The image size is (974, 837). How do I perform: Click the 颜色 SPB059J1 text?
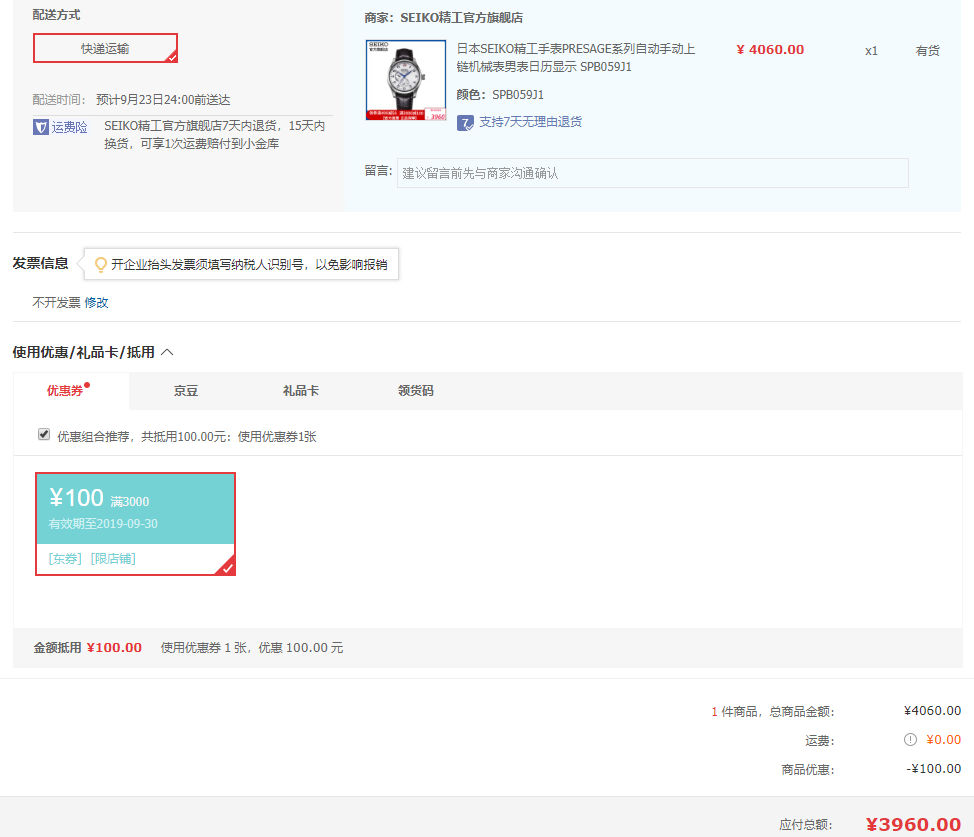500,94
